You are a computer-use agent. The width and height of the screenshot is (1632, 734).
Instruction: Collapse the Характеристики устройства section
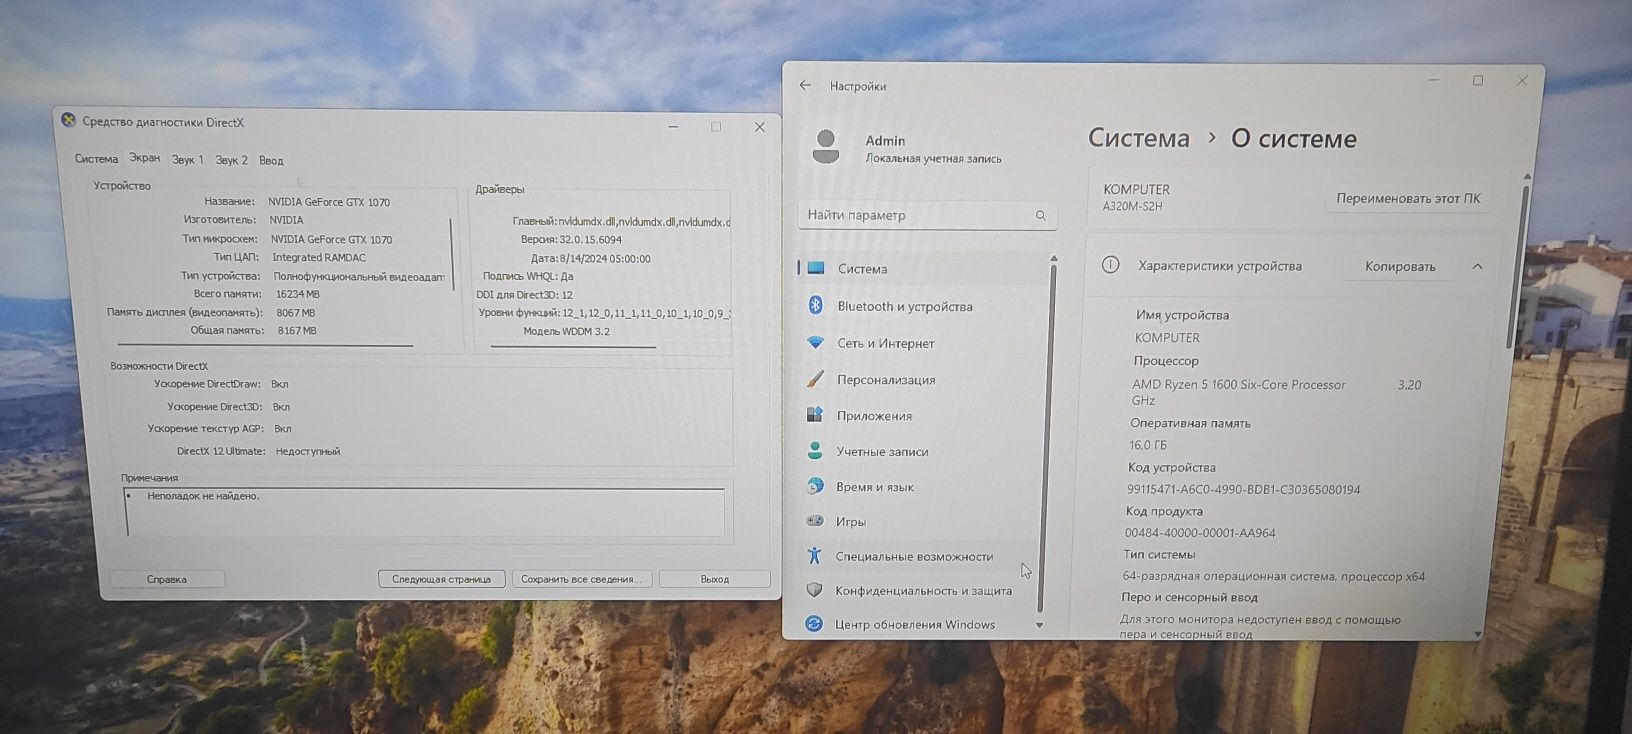tap(1477, 266)
